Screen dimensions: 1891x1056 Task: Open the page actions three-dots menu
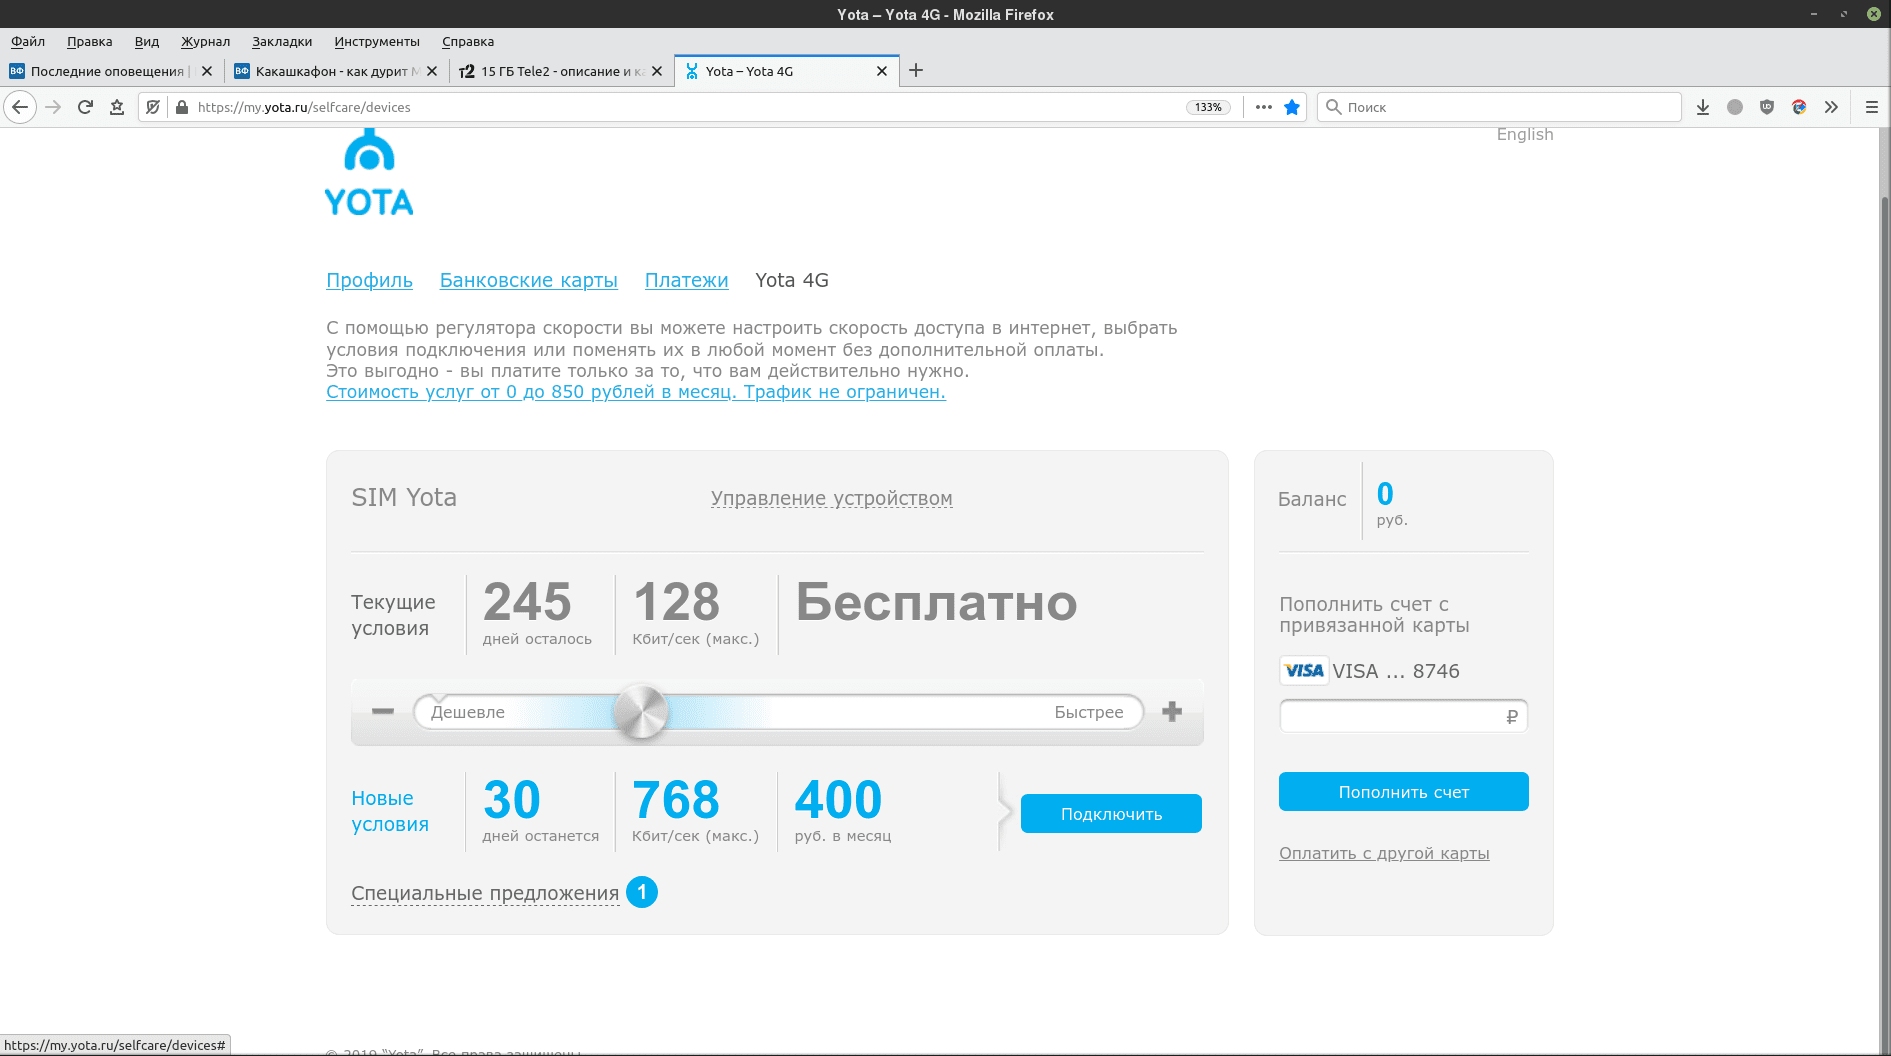[1264, 107]
